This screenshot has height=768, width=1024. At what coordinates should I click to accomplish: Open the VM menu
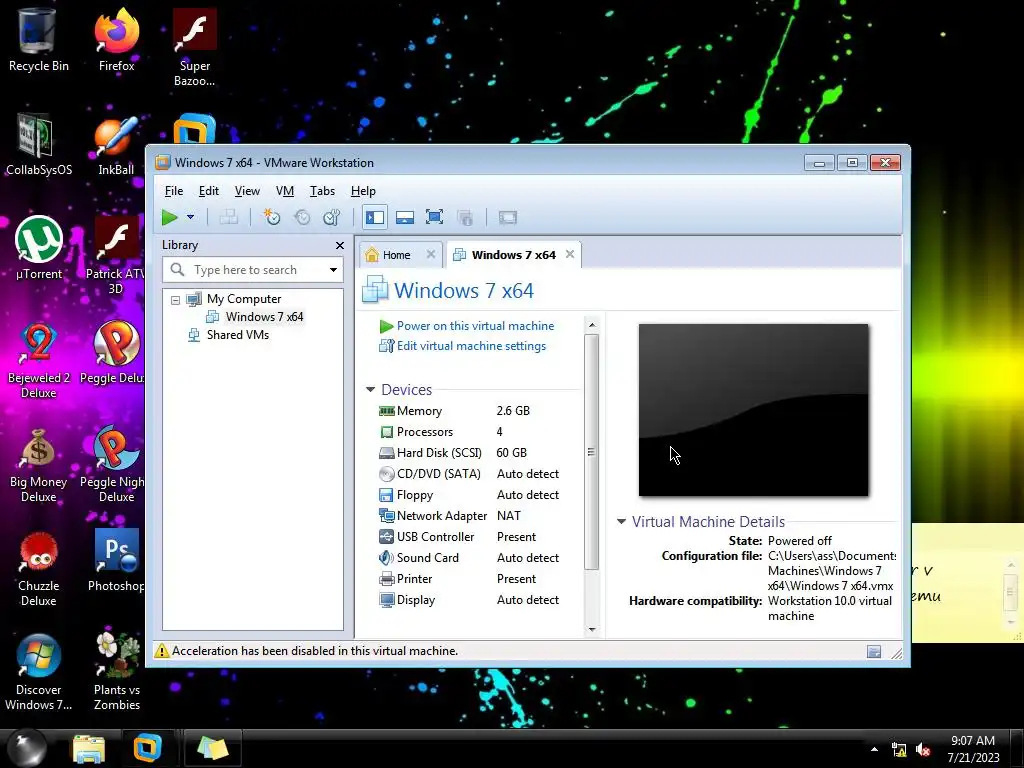click(285, 191)
